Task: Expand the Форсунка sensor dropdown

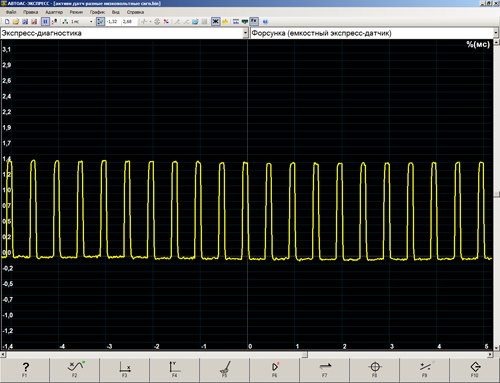Action: 496,33
